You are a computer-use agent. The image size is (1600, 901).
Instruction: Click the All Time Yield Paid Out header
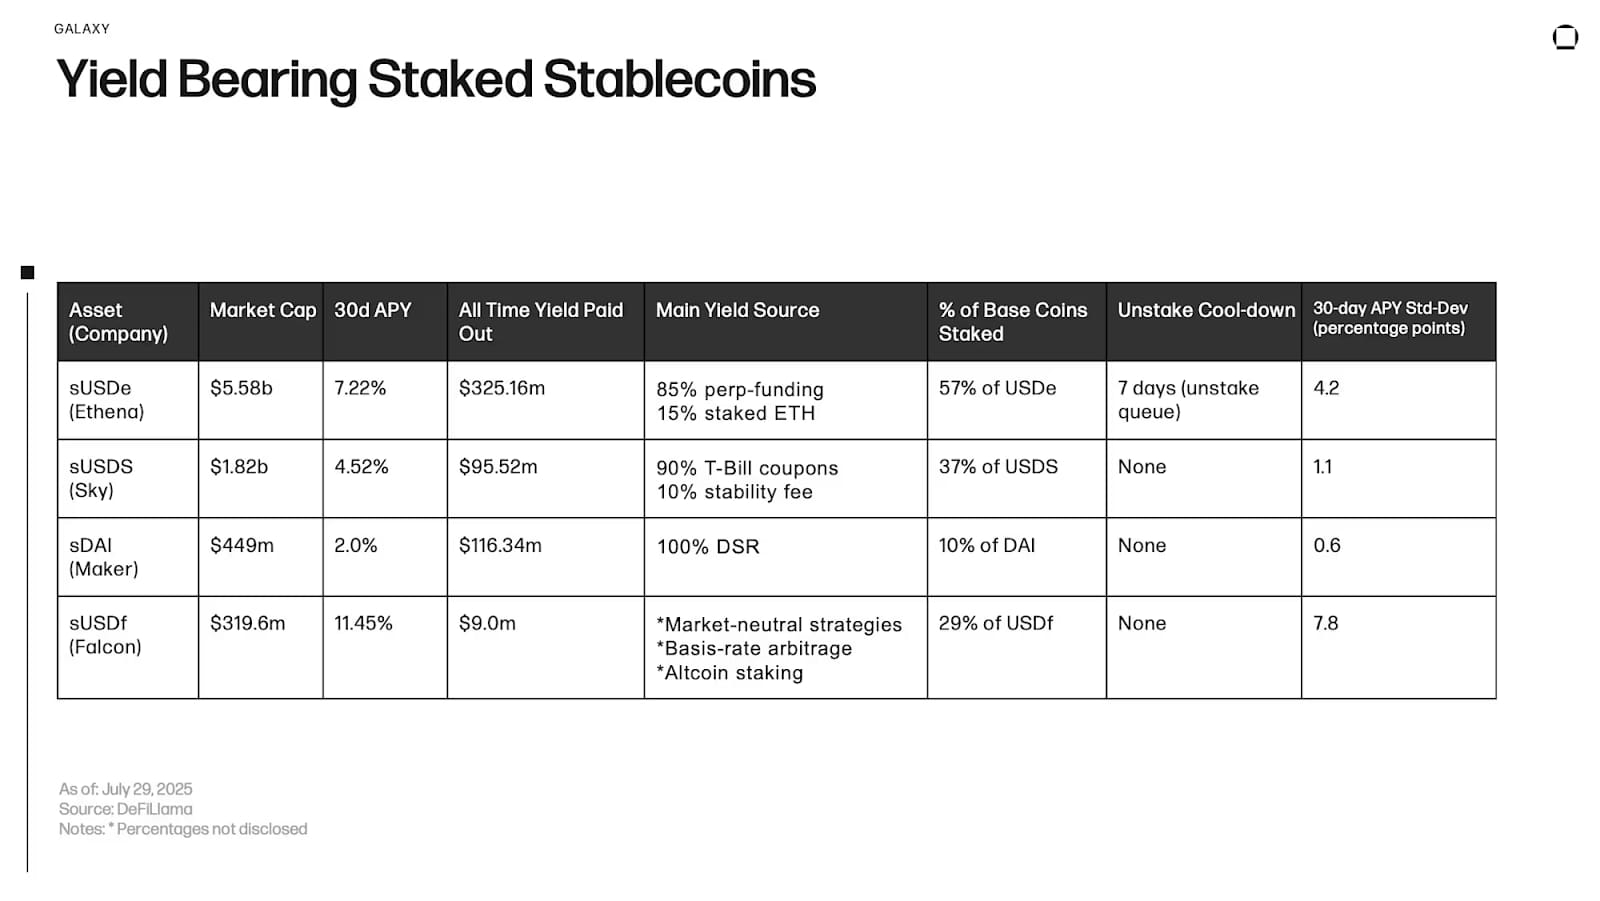point(541,322)
